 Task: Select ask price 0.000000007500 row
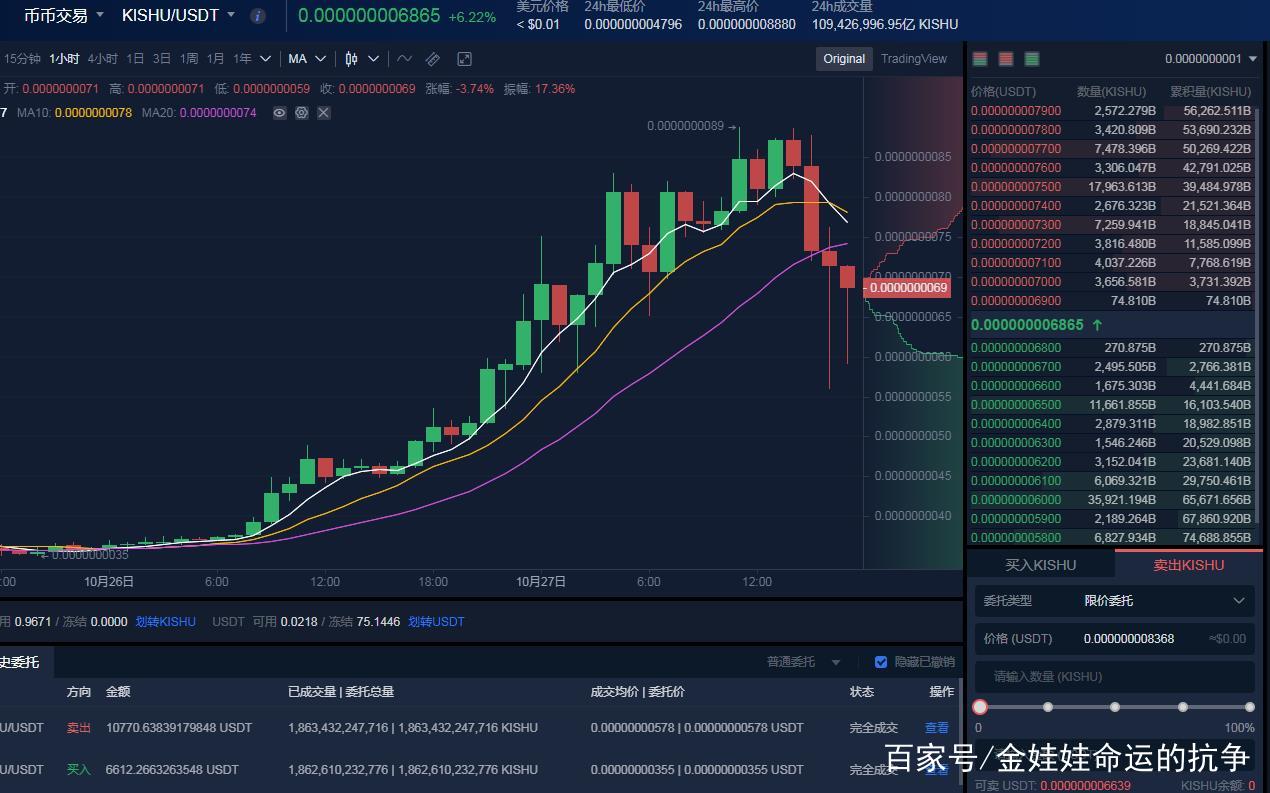click(1111, 187)
